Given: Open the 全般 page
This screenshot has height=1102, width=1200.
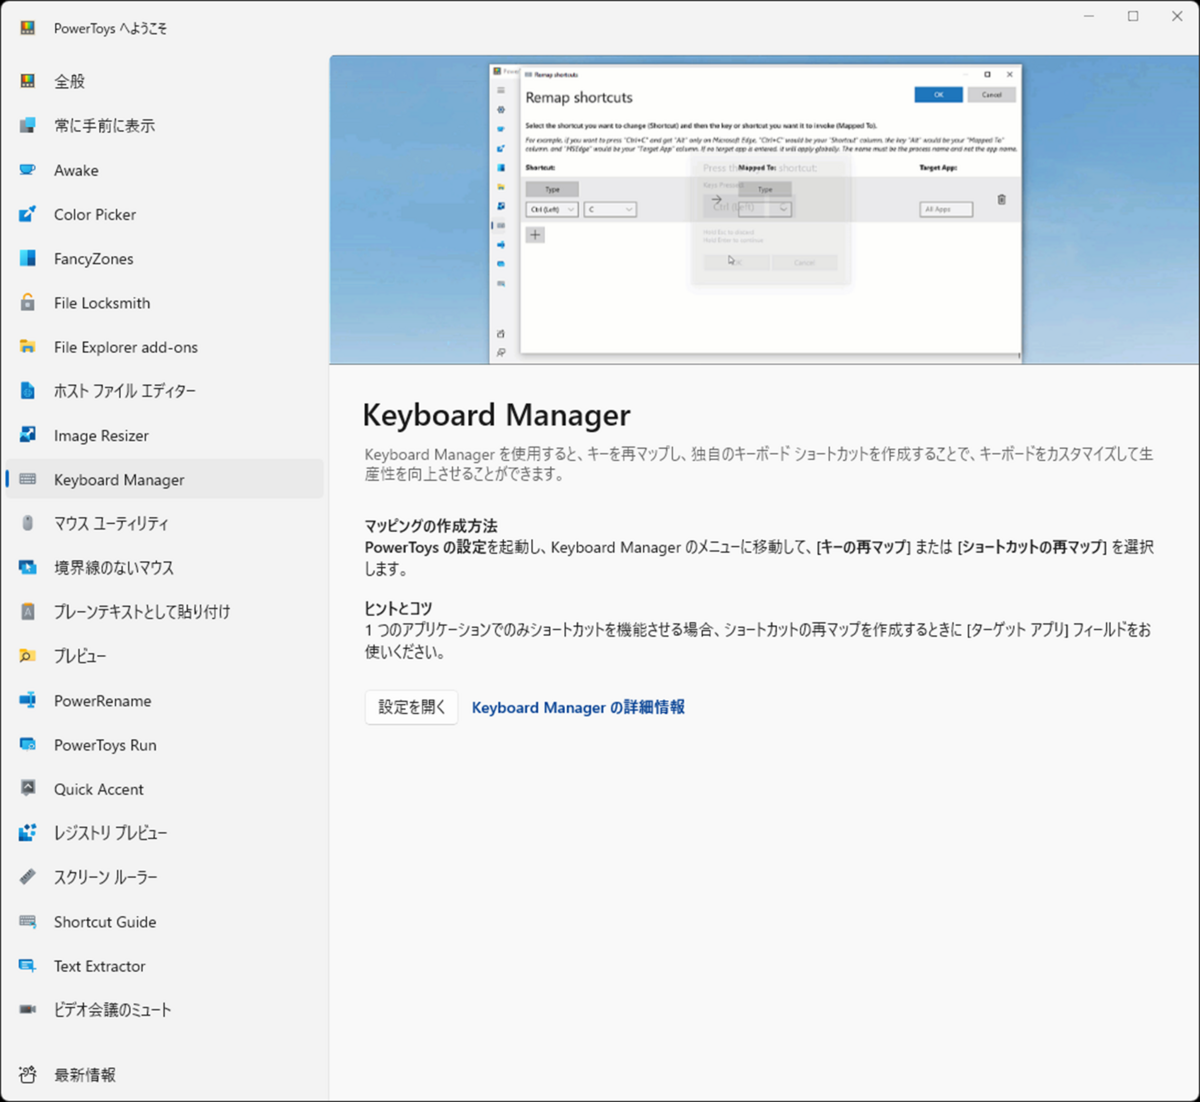Looking at the screenshot, I should point(165,81).
